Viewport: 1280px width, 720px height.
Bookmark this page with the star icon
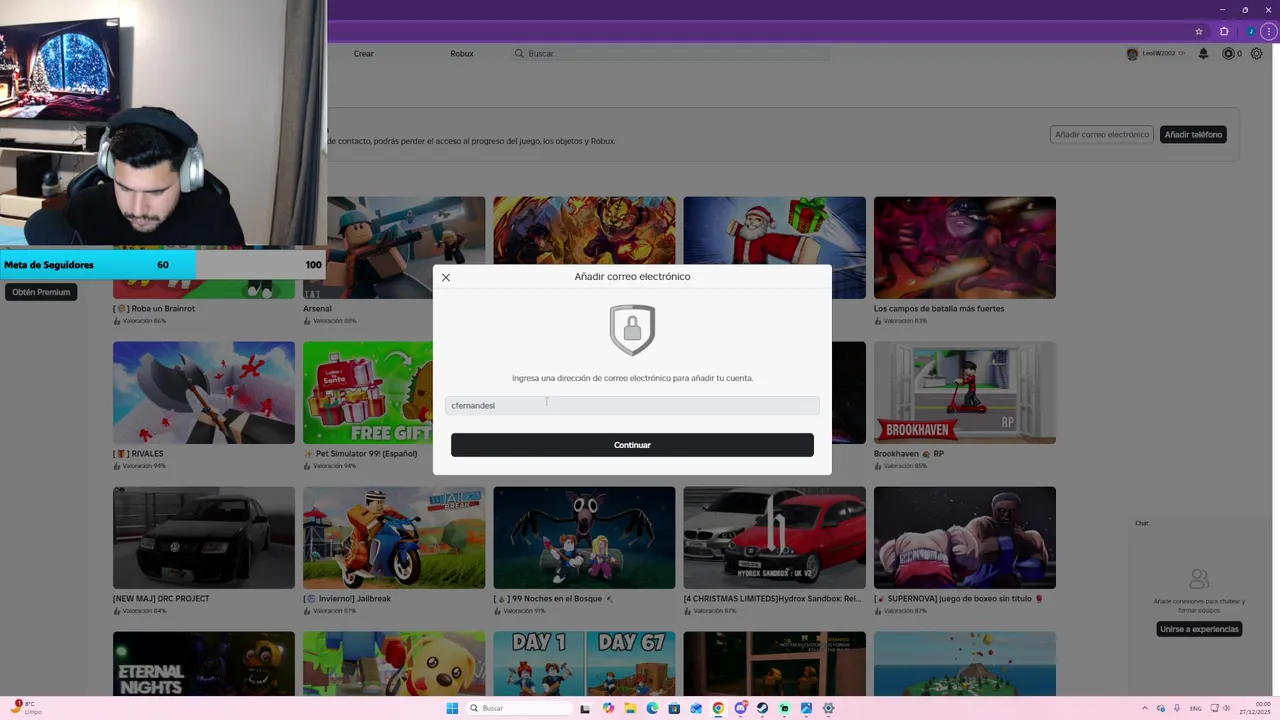point(1199,31)
